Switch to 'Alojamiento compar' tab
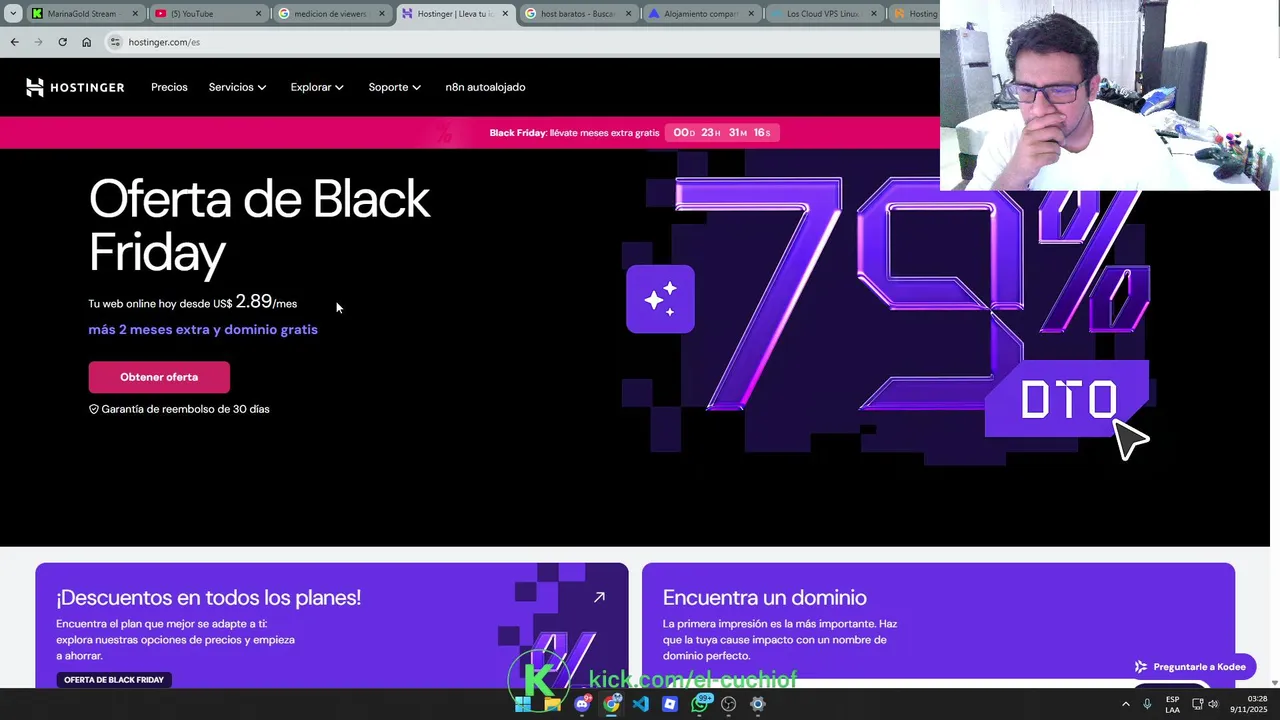Screen dimensions: 1280x720 (701, 14)
